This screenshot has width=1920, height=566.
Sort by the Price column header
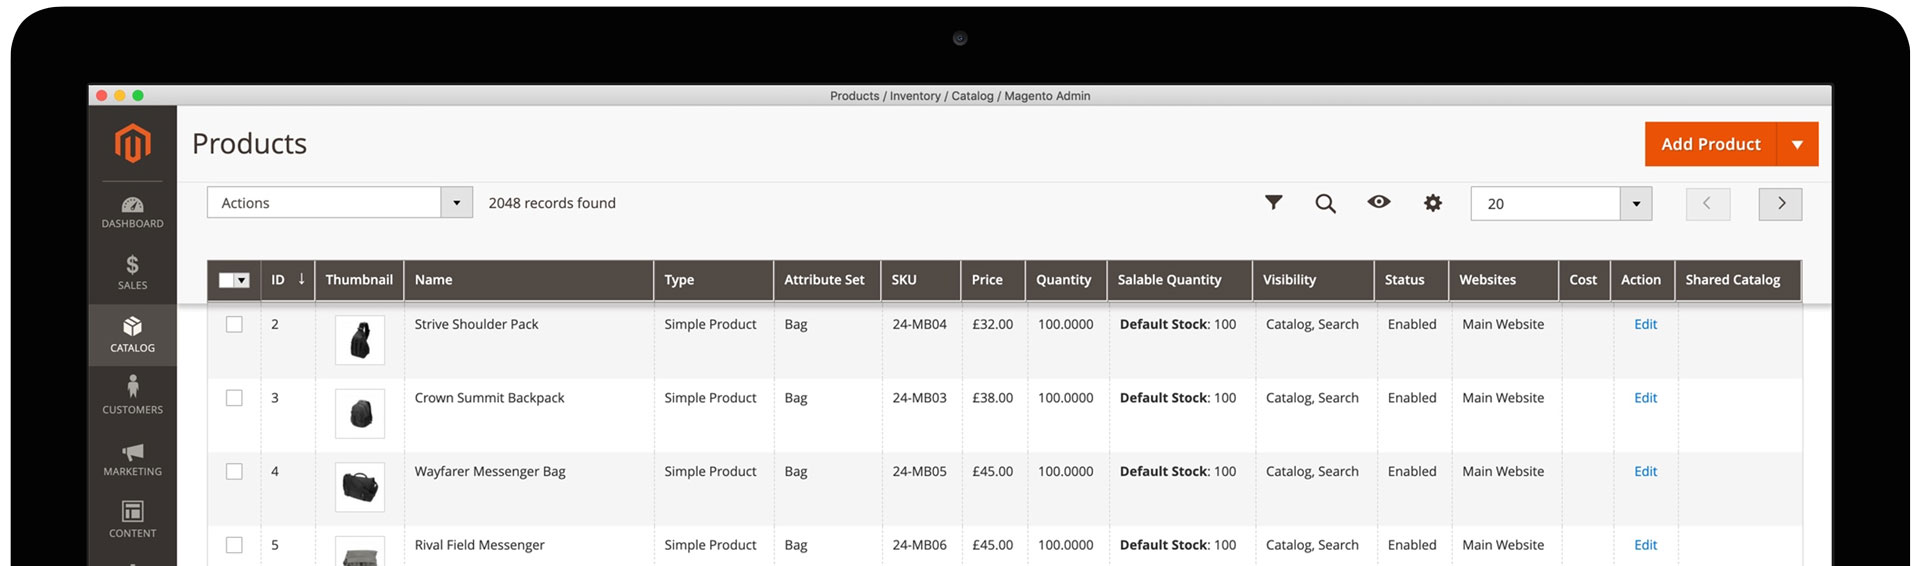(993, 280)
